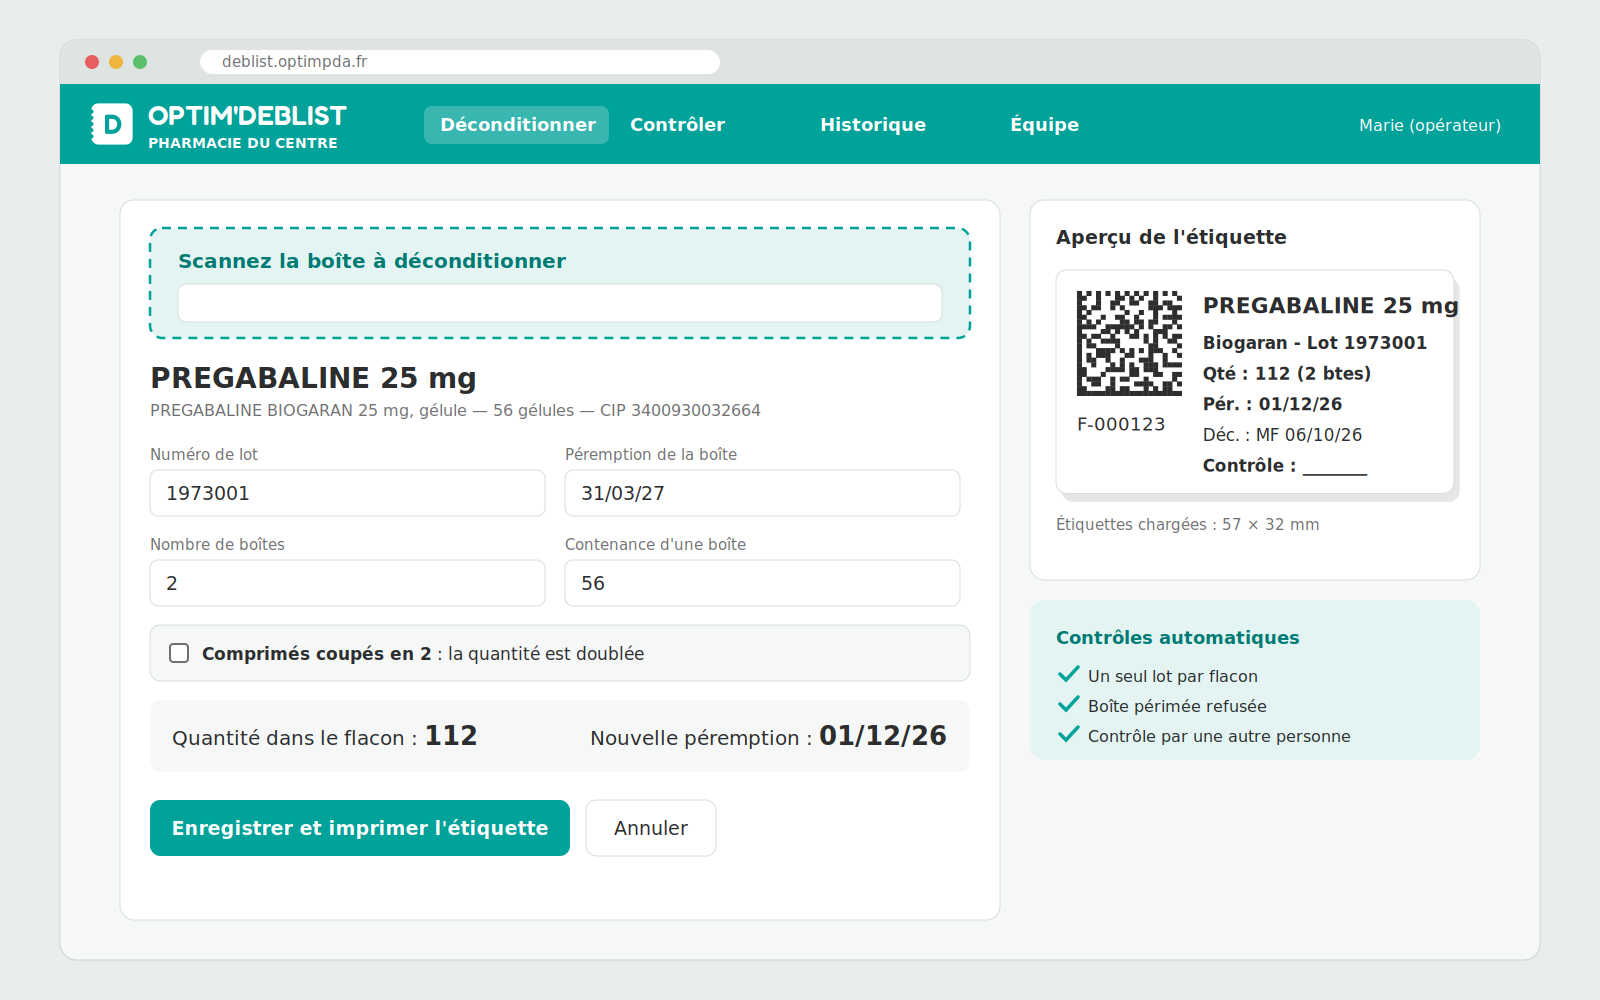The image size is (1600, 1000).
Task: Click the flask quantity value 112
Action: point(451,736)
